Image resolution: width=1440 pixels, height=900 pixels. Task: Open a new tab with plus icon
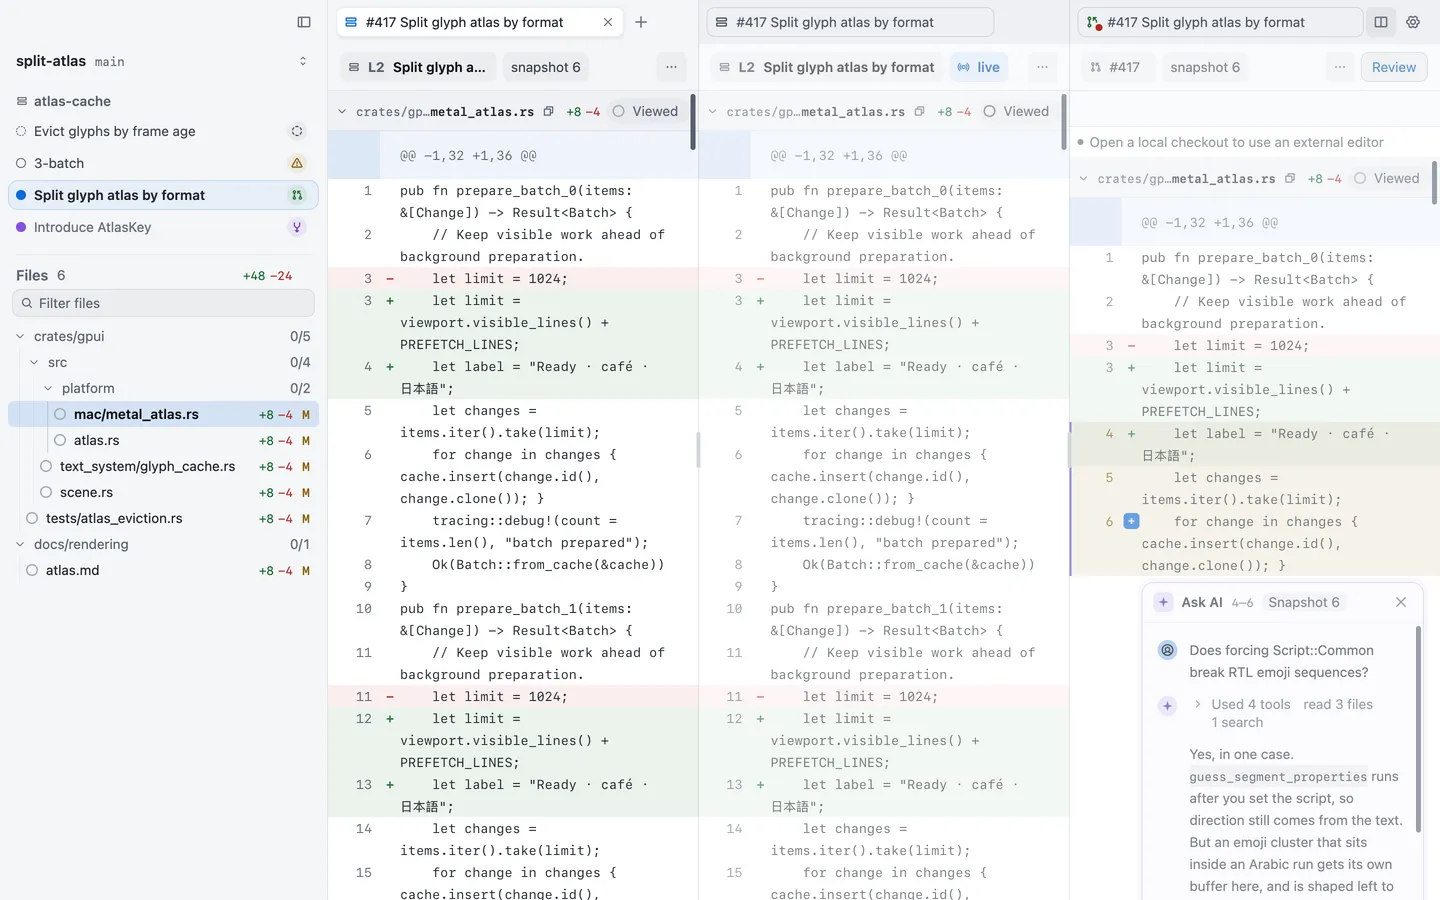(x=641, y=22)
